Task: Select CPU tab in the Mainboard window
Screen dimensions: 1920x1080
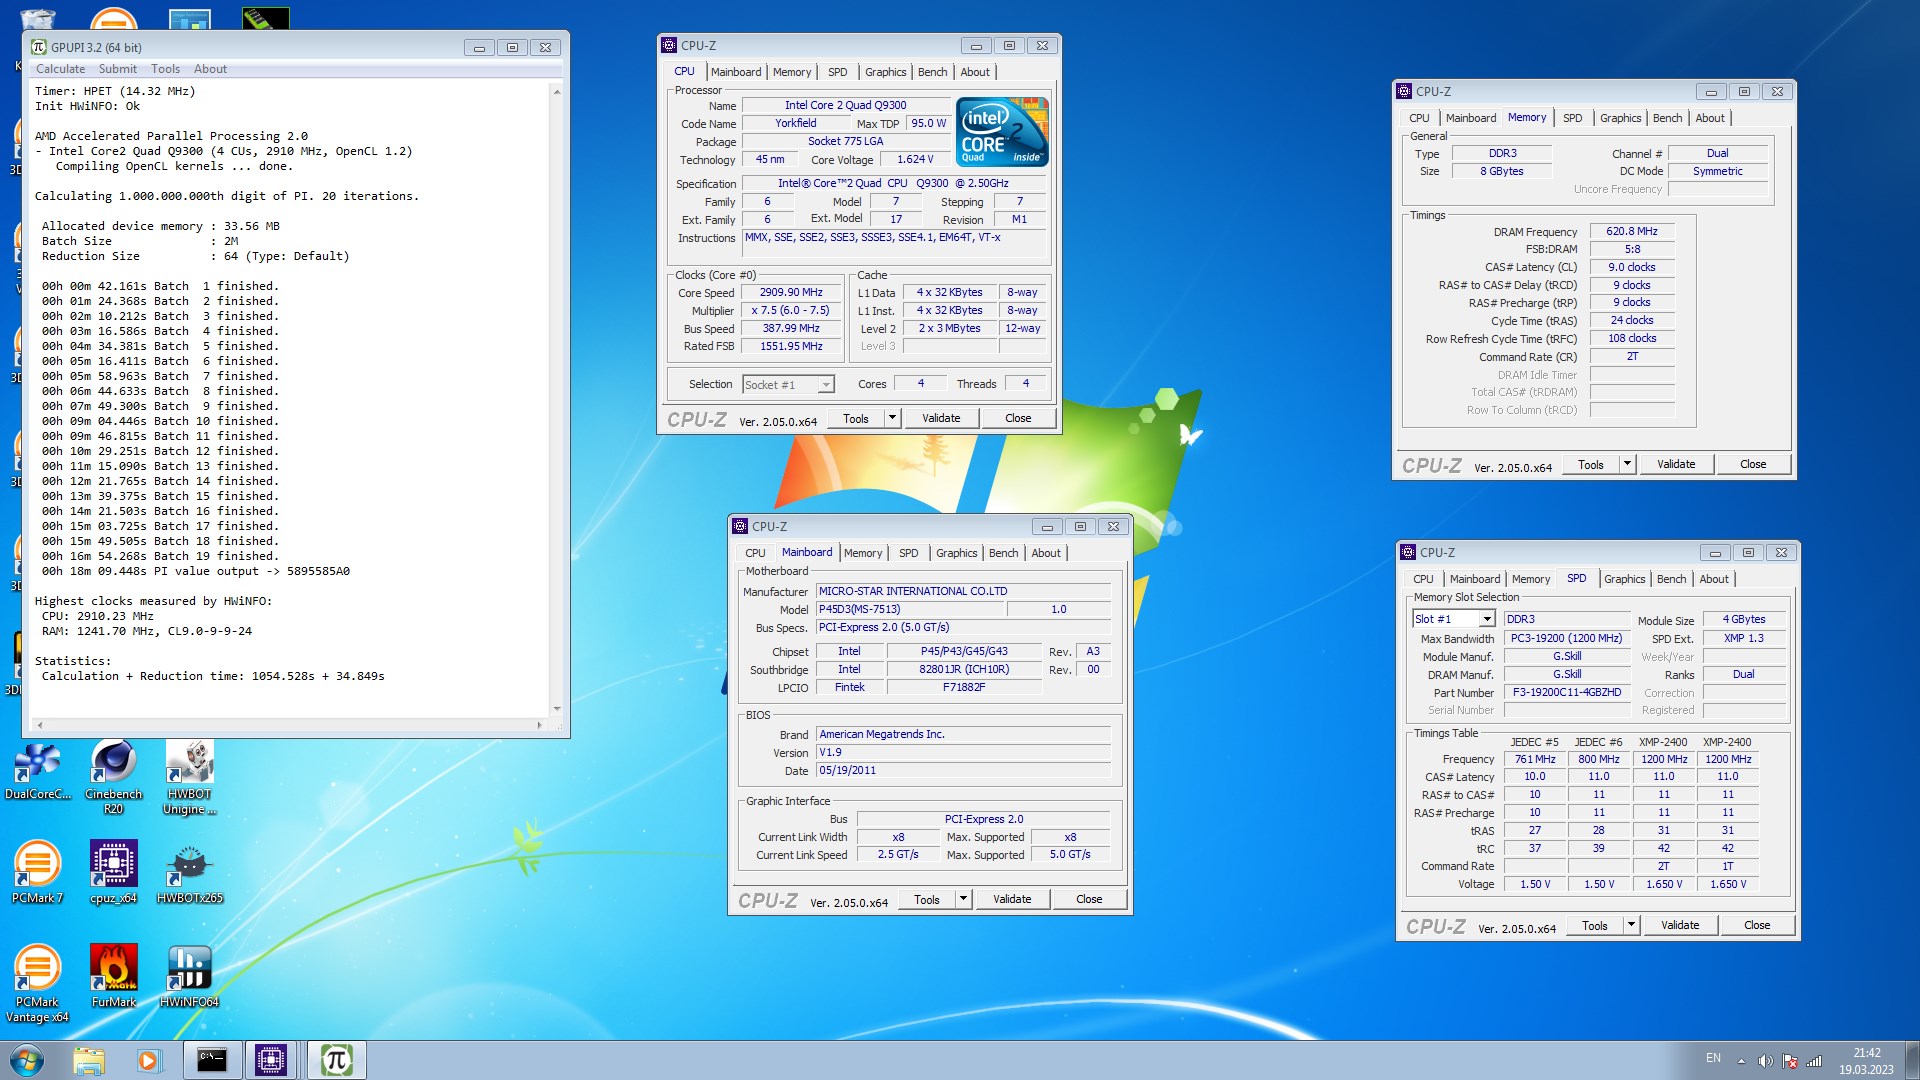Action: (x=755, y=553)
